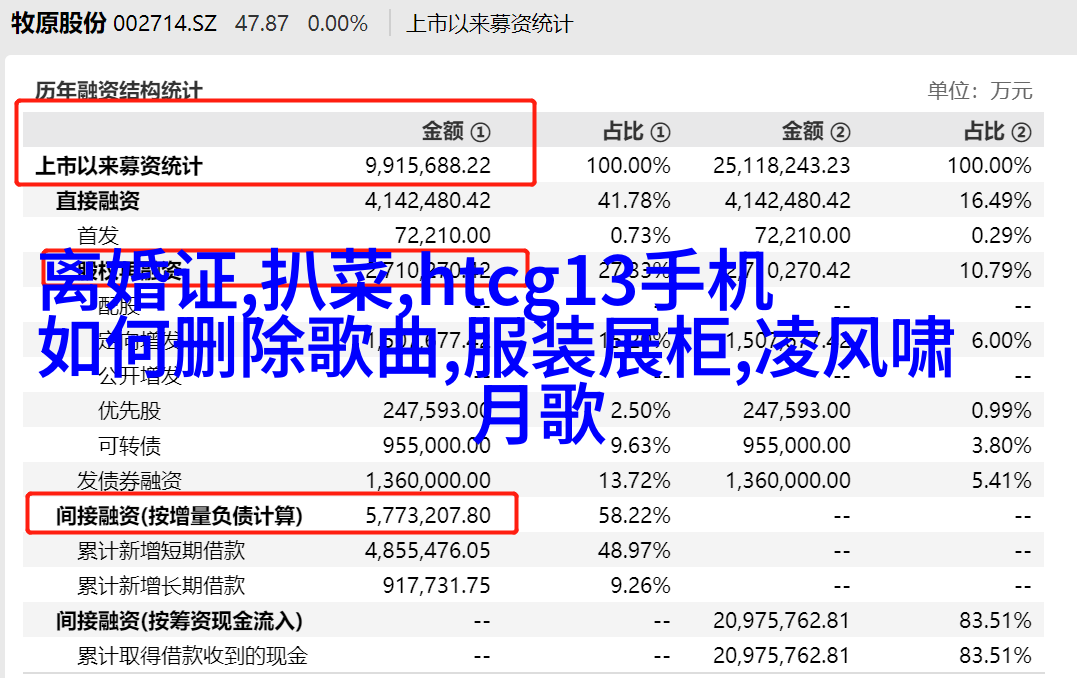This screenshot has width=1077, height=678.
Task: Click 可转债 percentage 3.80%
Action: tap(1001, 446)
